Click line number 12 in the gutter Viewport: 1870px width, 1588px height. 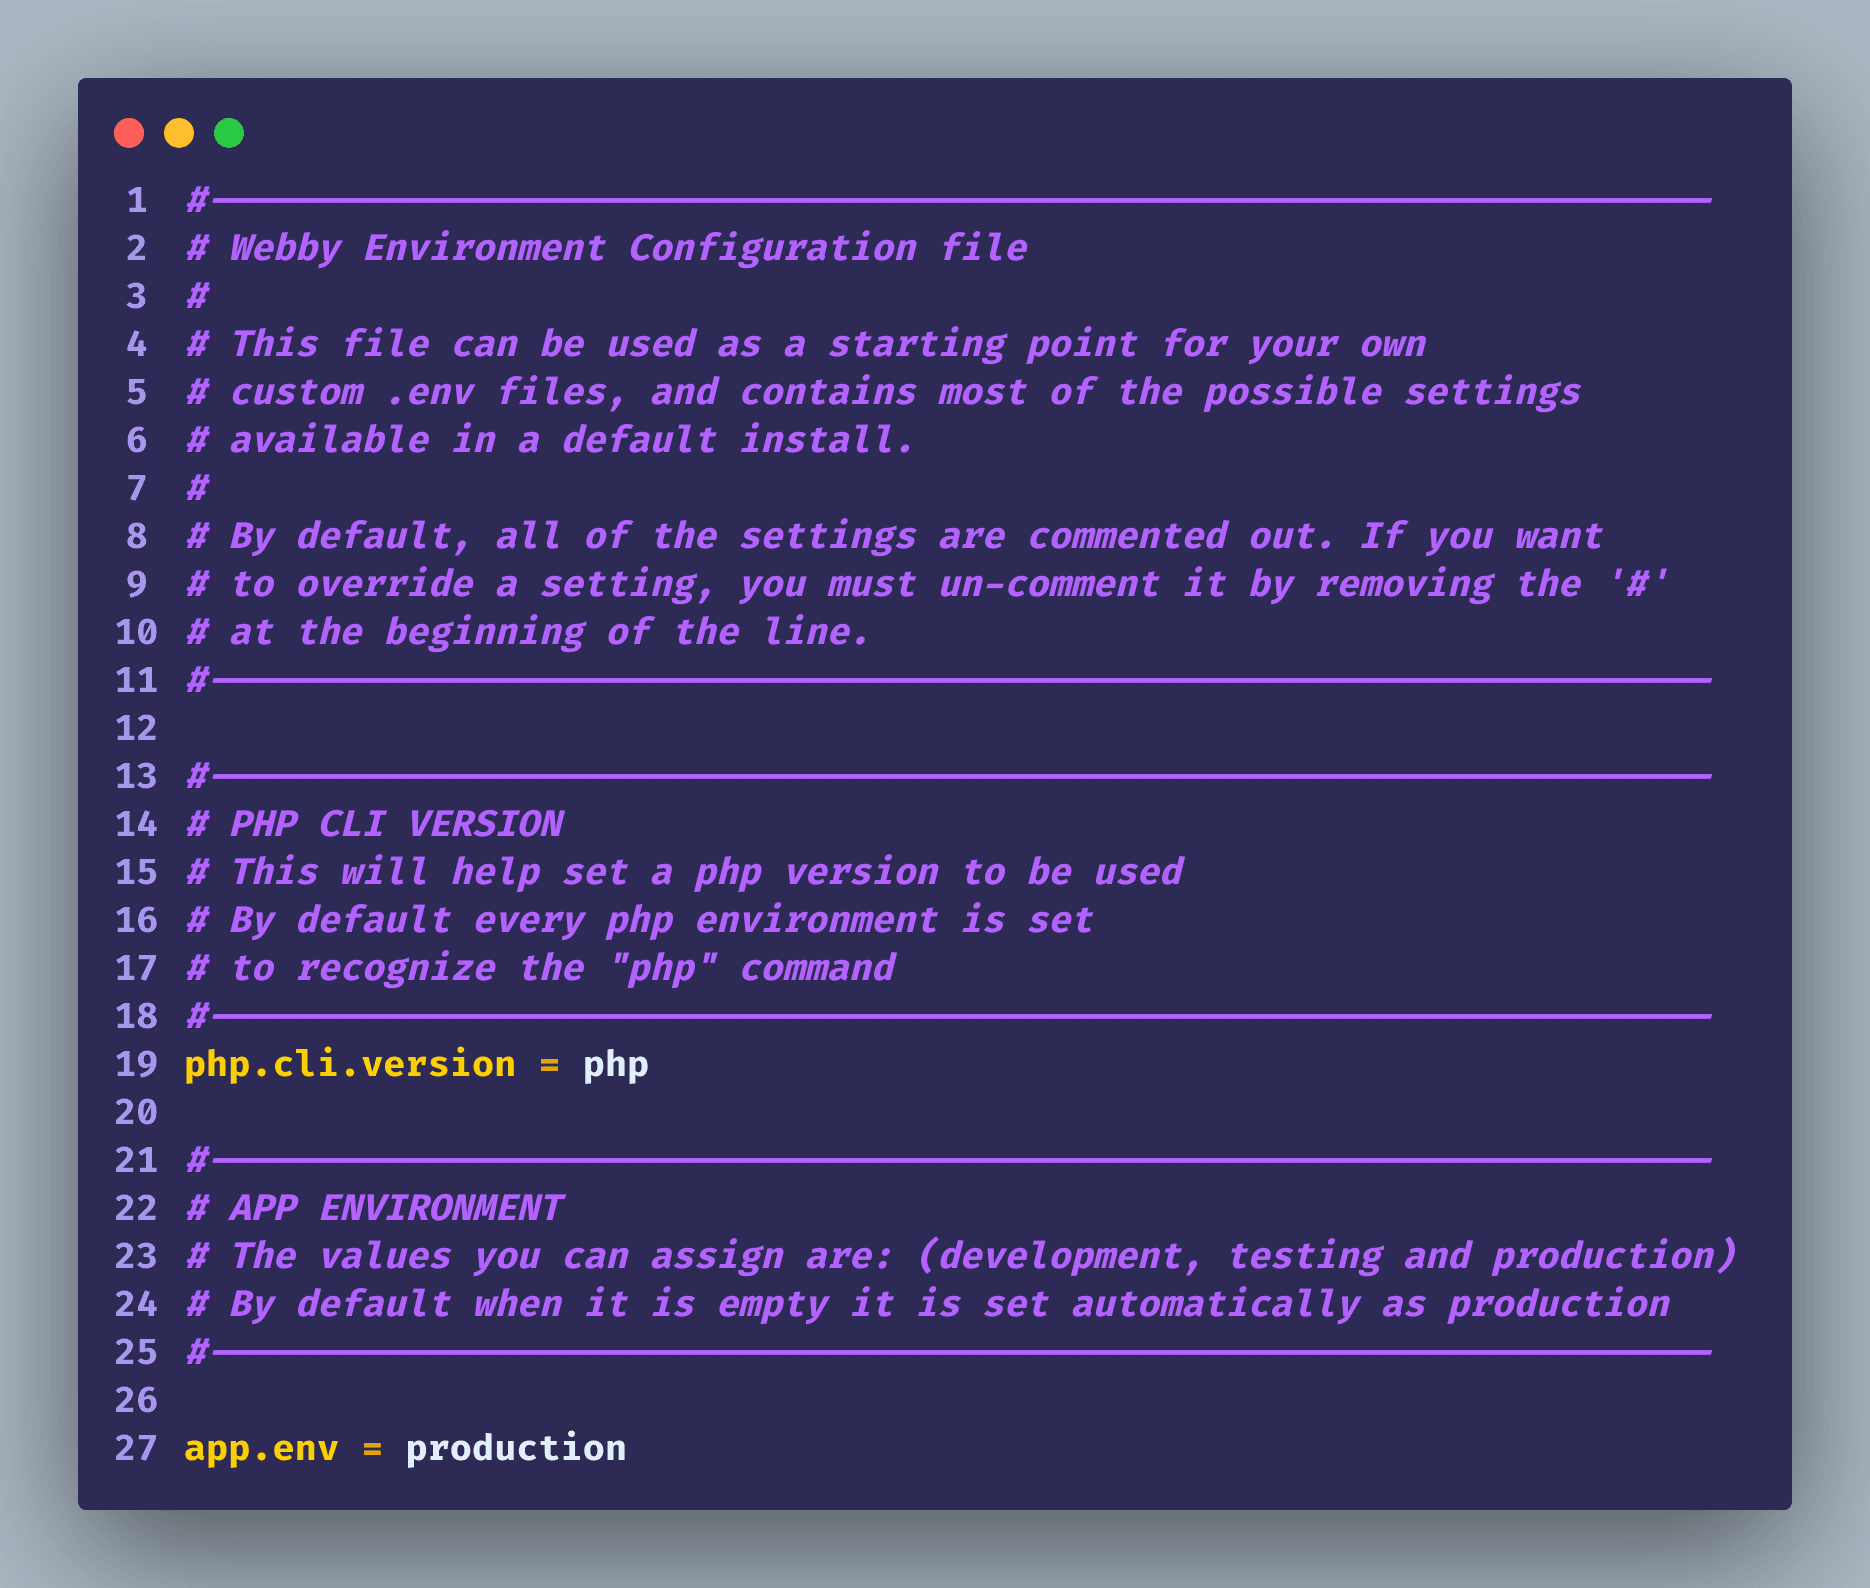pyautogui.click(x=137, y=728)
